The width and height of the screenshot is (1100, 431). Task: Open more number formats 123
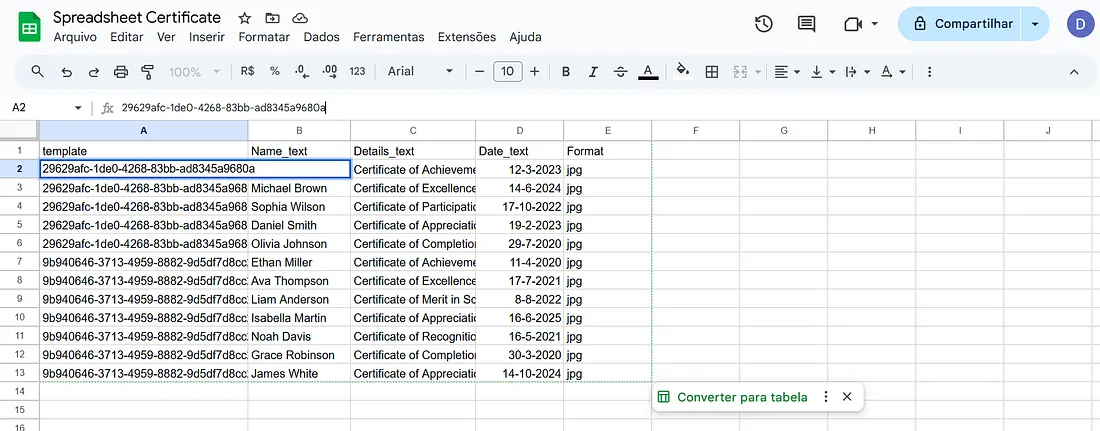click(357, 71)
